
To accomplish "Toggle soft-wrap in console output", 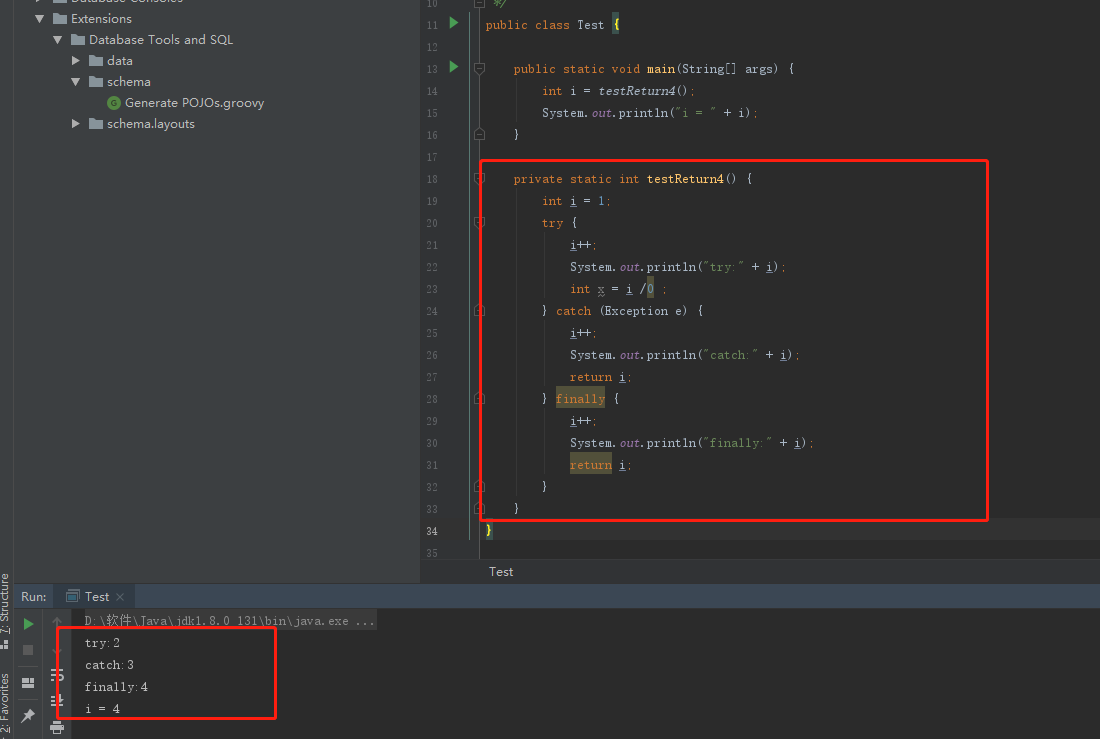I will pyautogui.click(x=57, y=675).
